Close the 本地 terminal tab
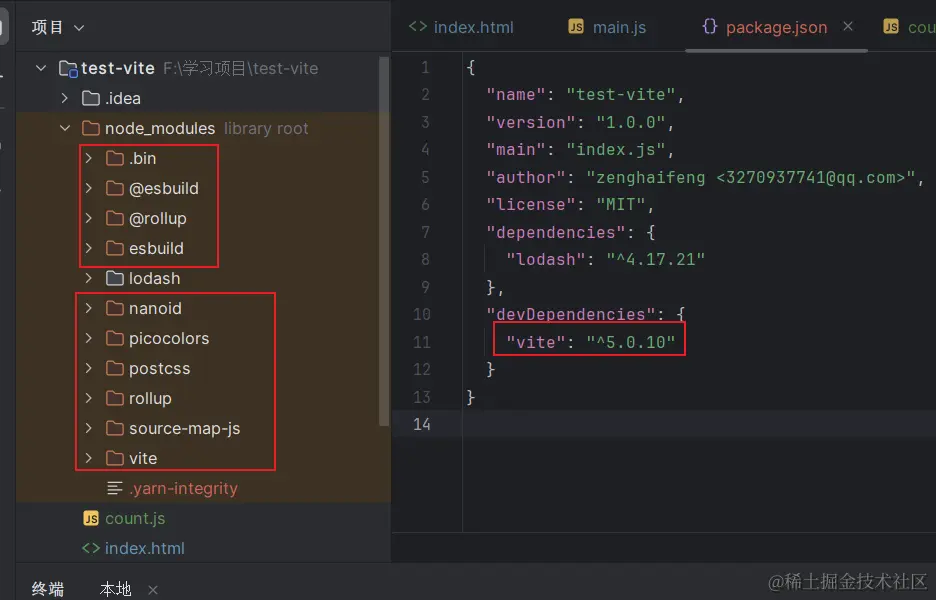 click(x=153, y=590)
